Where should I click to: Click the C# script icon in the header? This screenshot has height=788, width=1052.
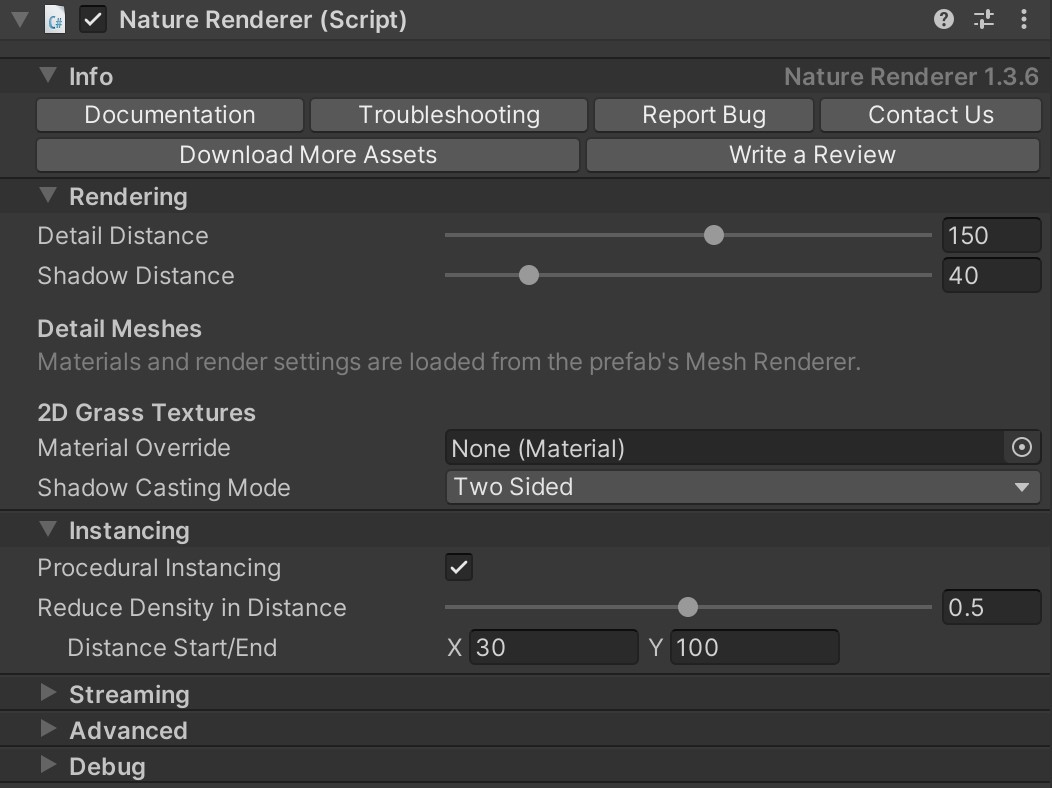click(x=56, y=19)
